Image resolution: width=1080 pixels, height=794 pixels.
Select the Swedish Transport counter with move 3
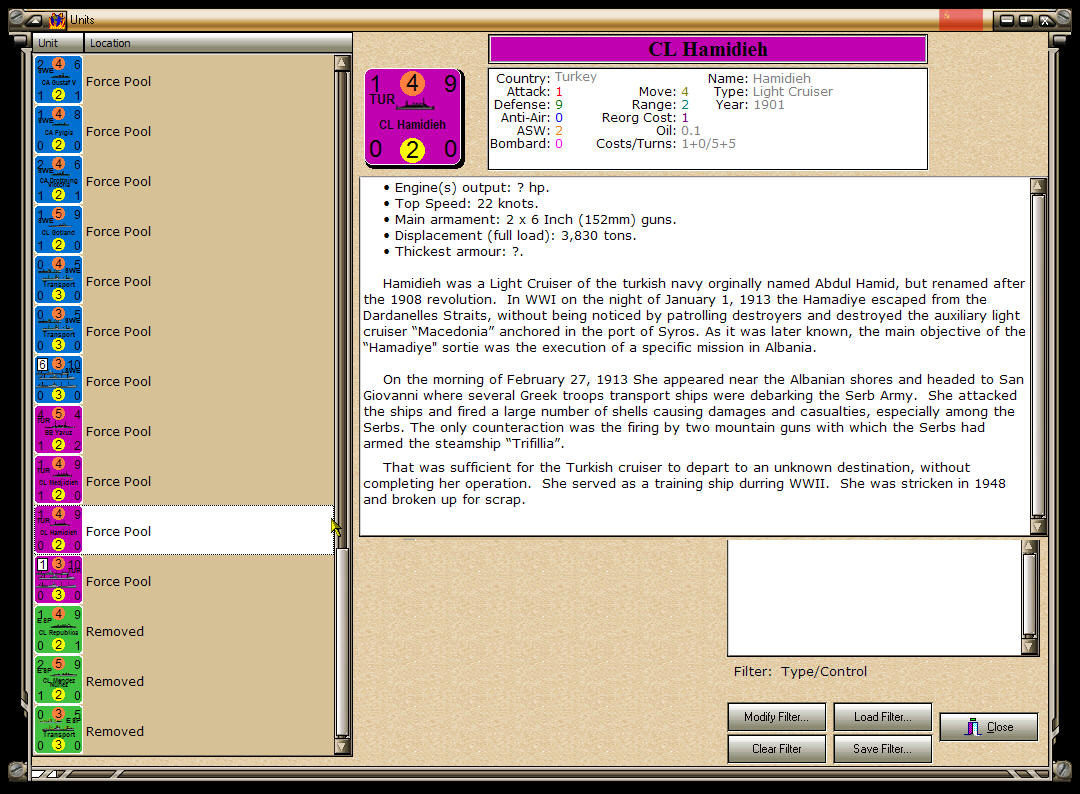pyautogui.click(x=59, y=331)
